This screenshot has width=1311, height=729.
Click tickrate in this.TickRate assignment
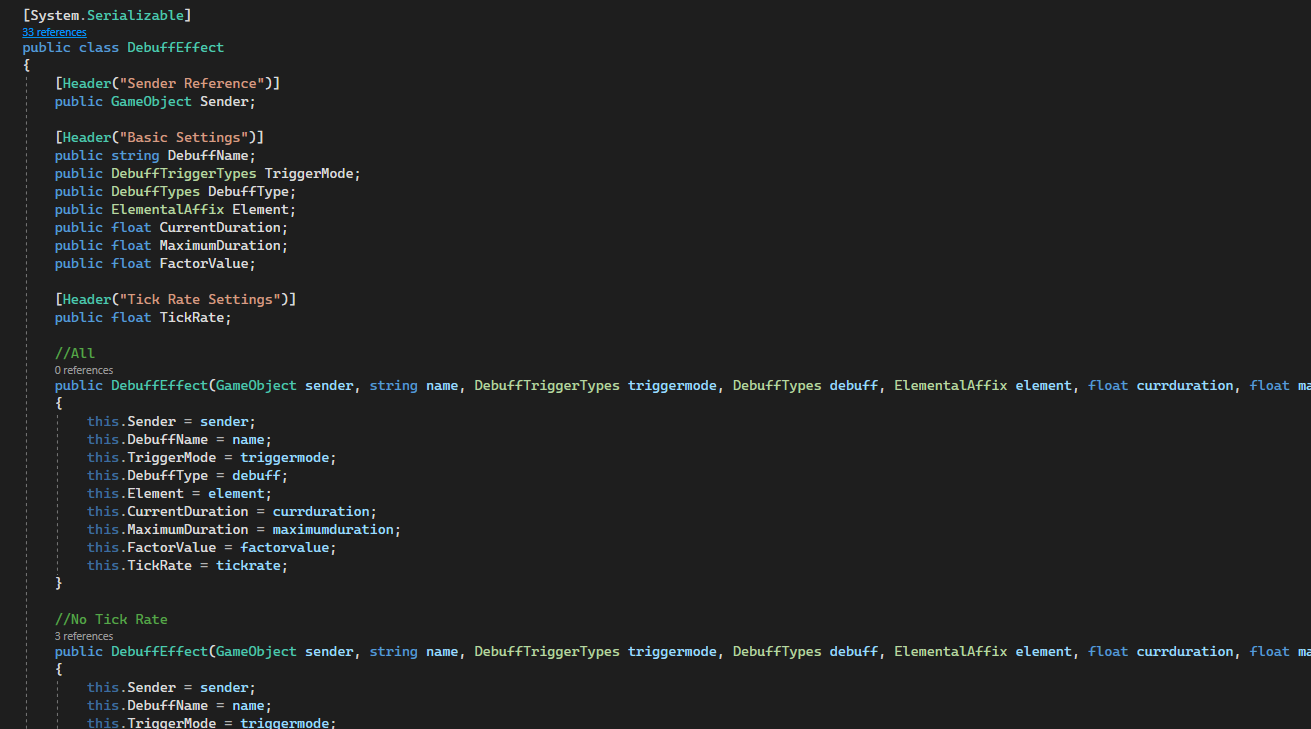click(249, 566)
